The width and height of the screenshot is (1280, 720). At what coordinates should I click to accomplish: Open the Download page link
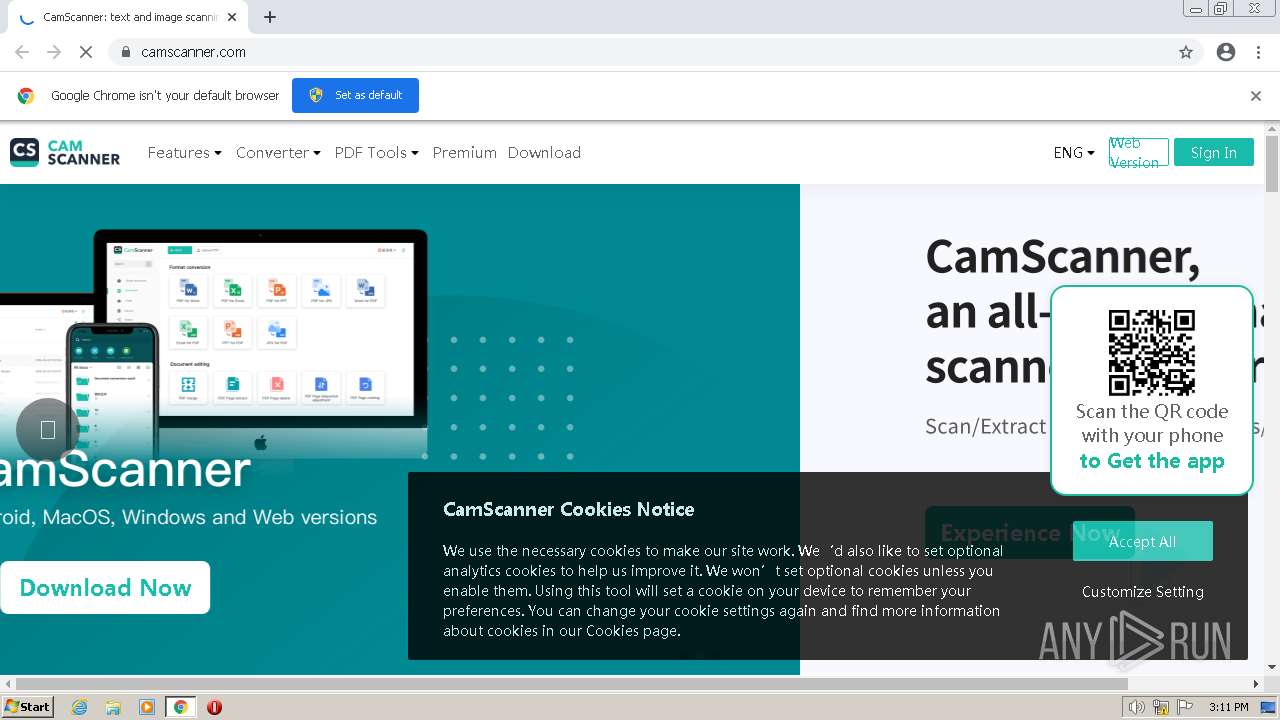[544, 152]
